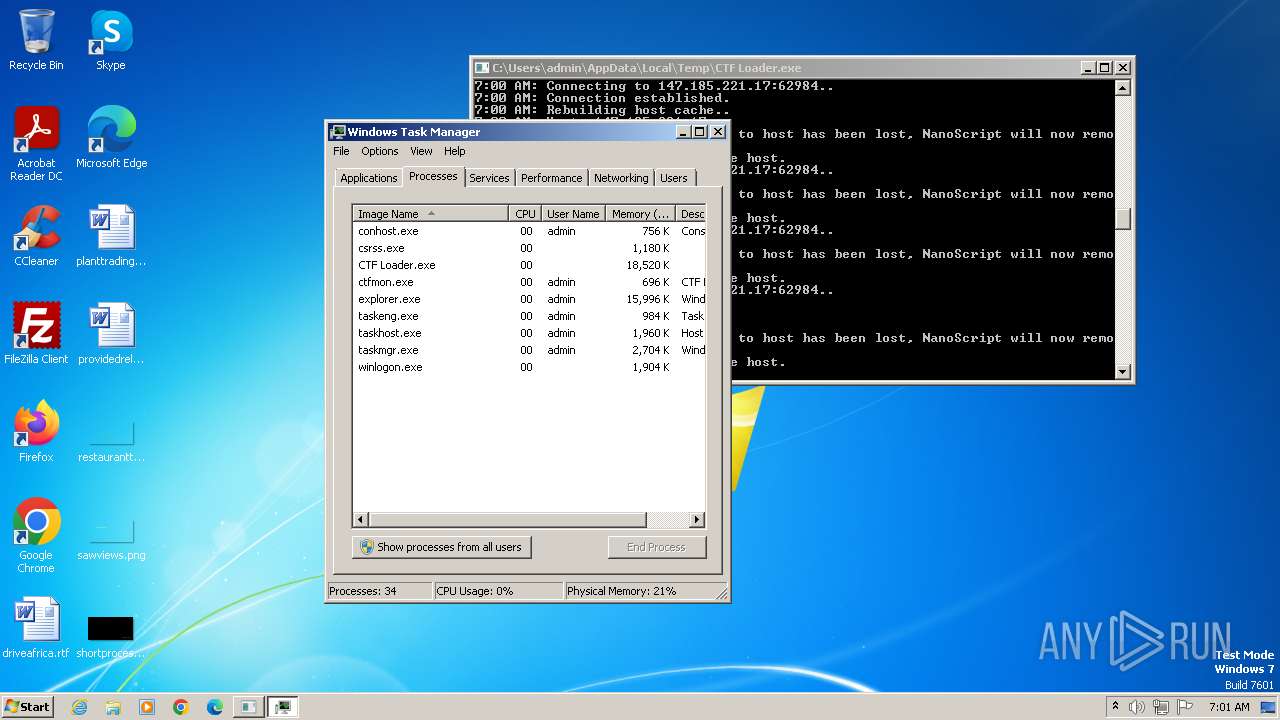This screenshot has height=720, width=1280.
Task: Open the Options menu in Task Manager
Action: 380,151
